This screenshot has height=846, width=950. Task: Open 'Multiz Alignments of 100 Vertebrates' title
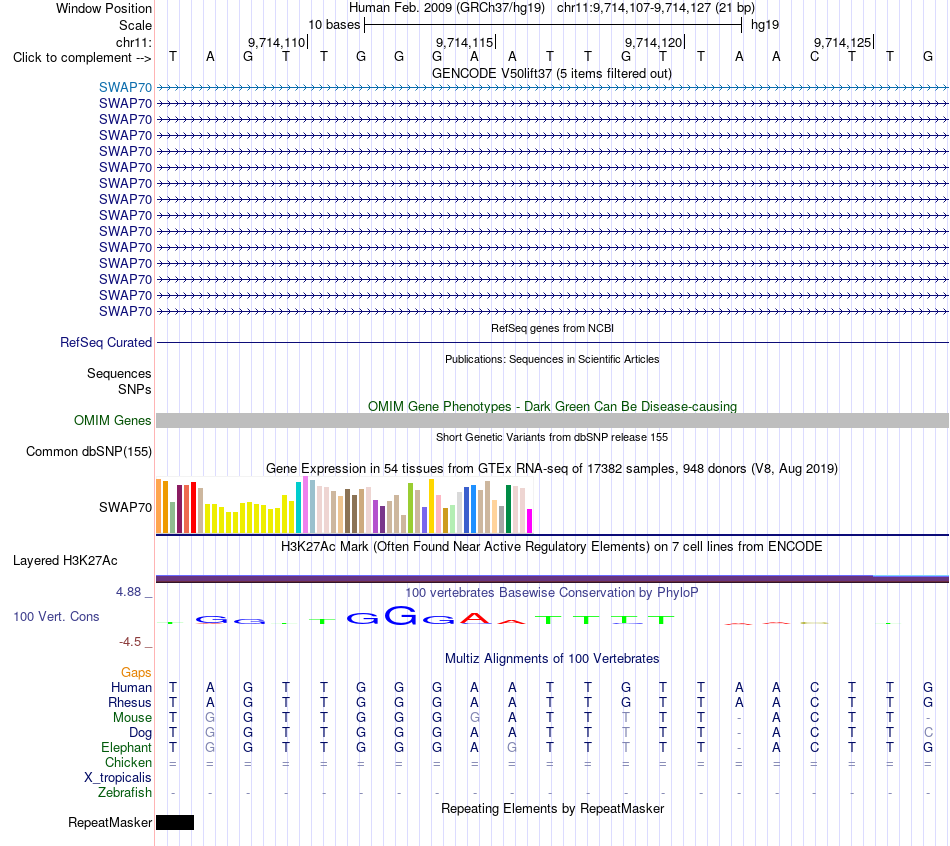552,659
